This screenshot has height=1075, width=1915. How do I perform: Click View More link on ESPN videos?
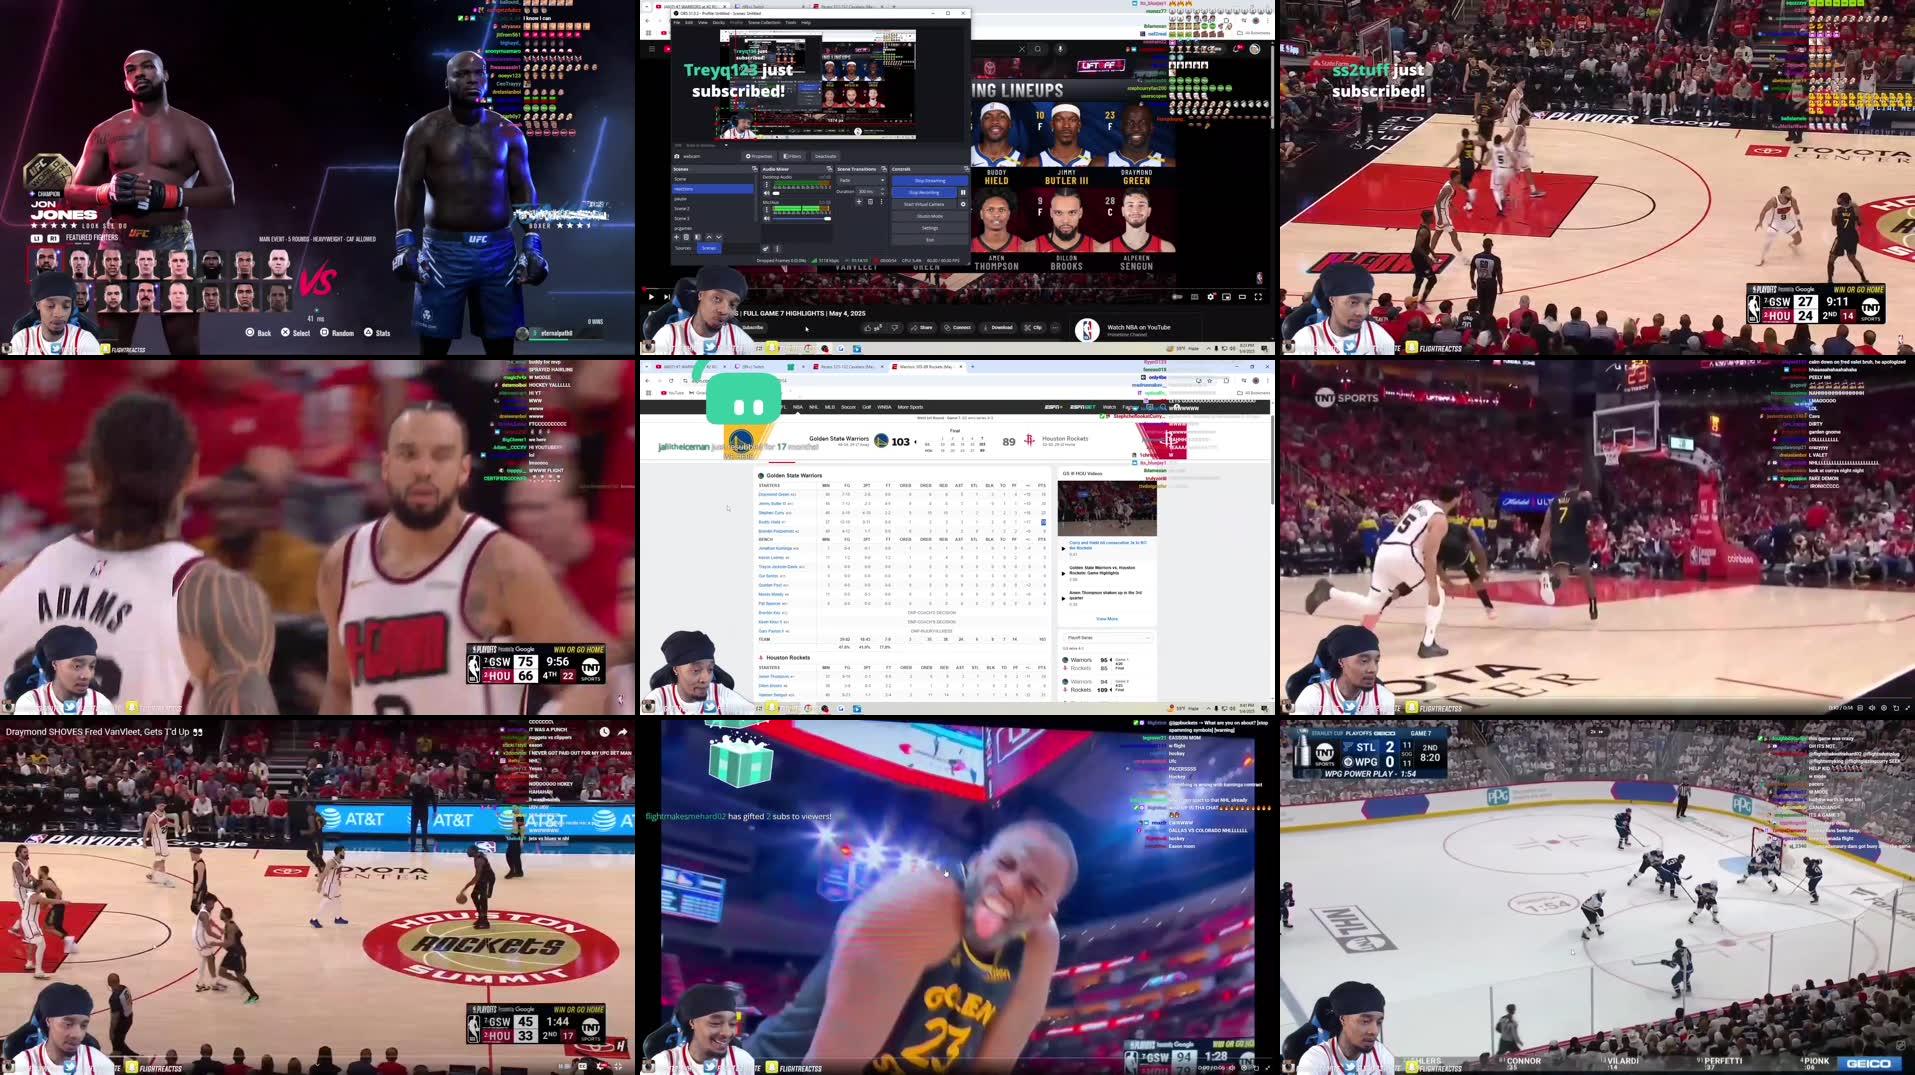pos(1107,619)
